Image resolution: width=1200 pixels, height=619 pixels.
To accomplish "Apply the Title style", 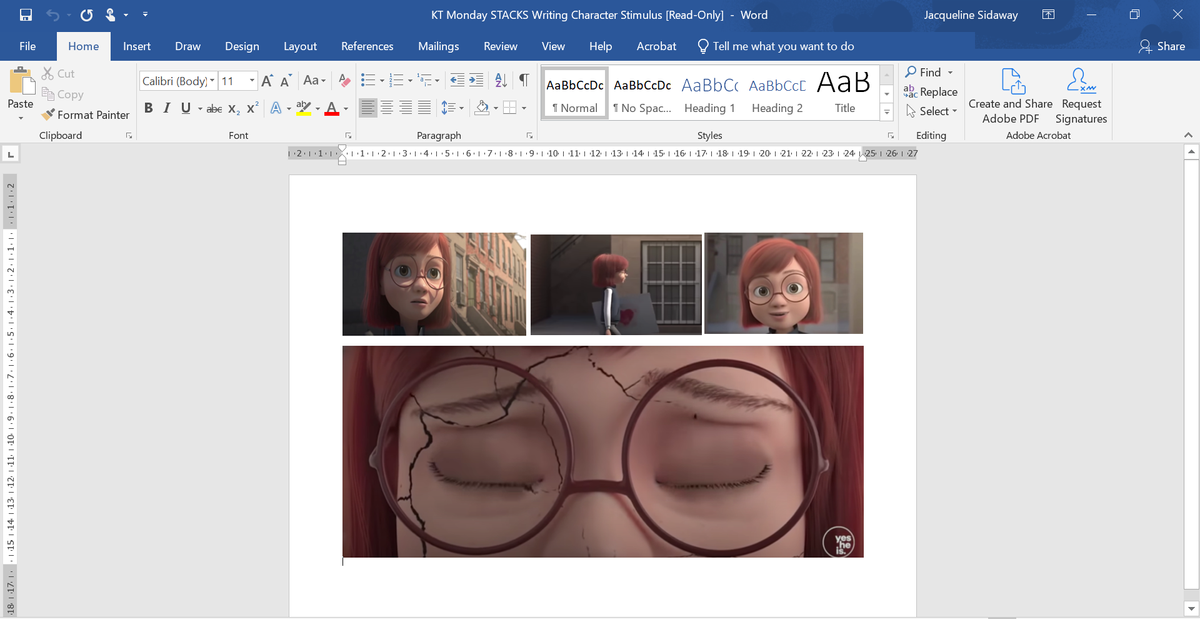I will click(845, 94).
